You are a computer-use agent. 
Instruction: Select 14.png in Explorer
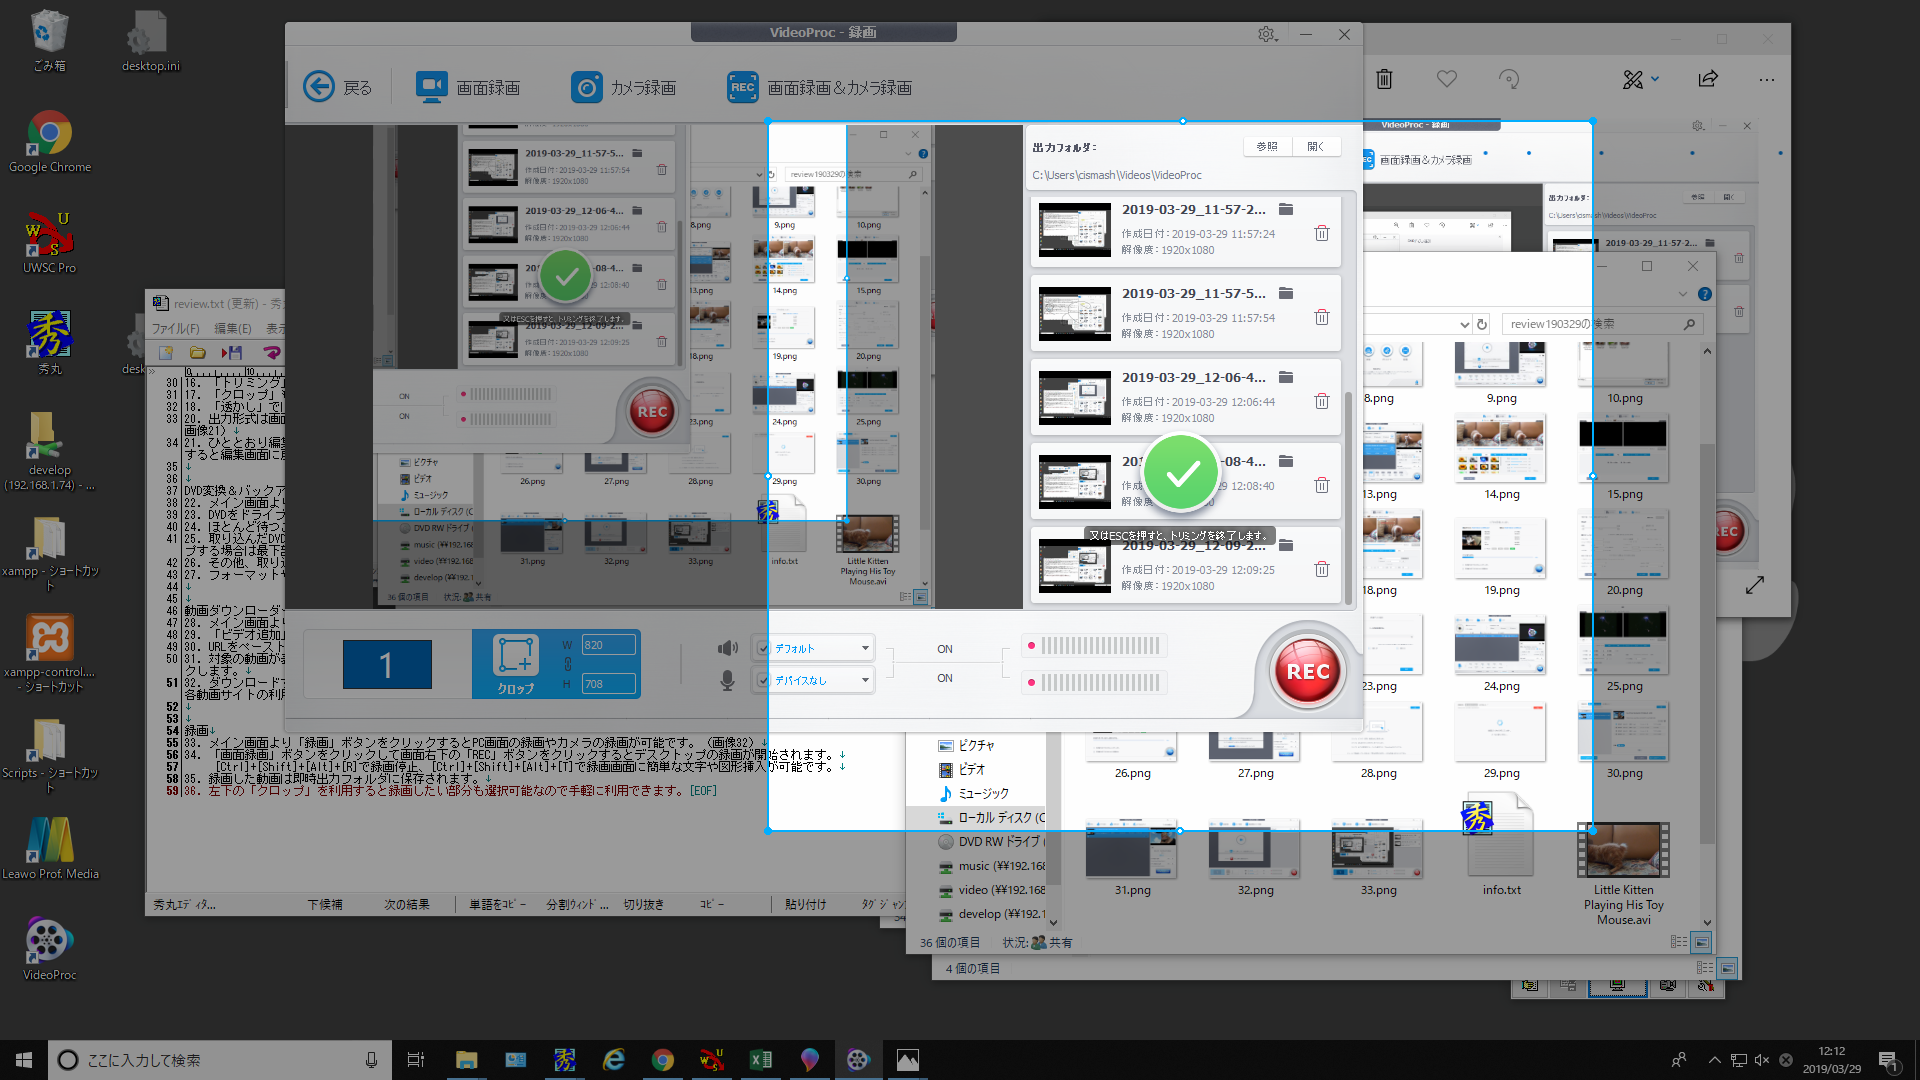pos(1500,459)
